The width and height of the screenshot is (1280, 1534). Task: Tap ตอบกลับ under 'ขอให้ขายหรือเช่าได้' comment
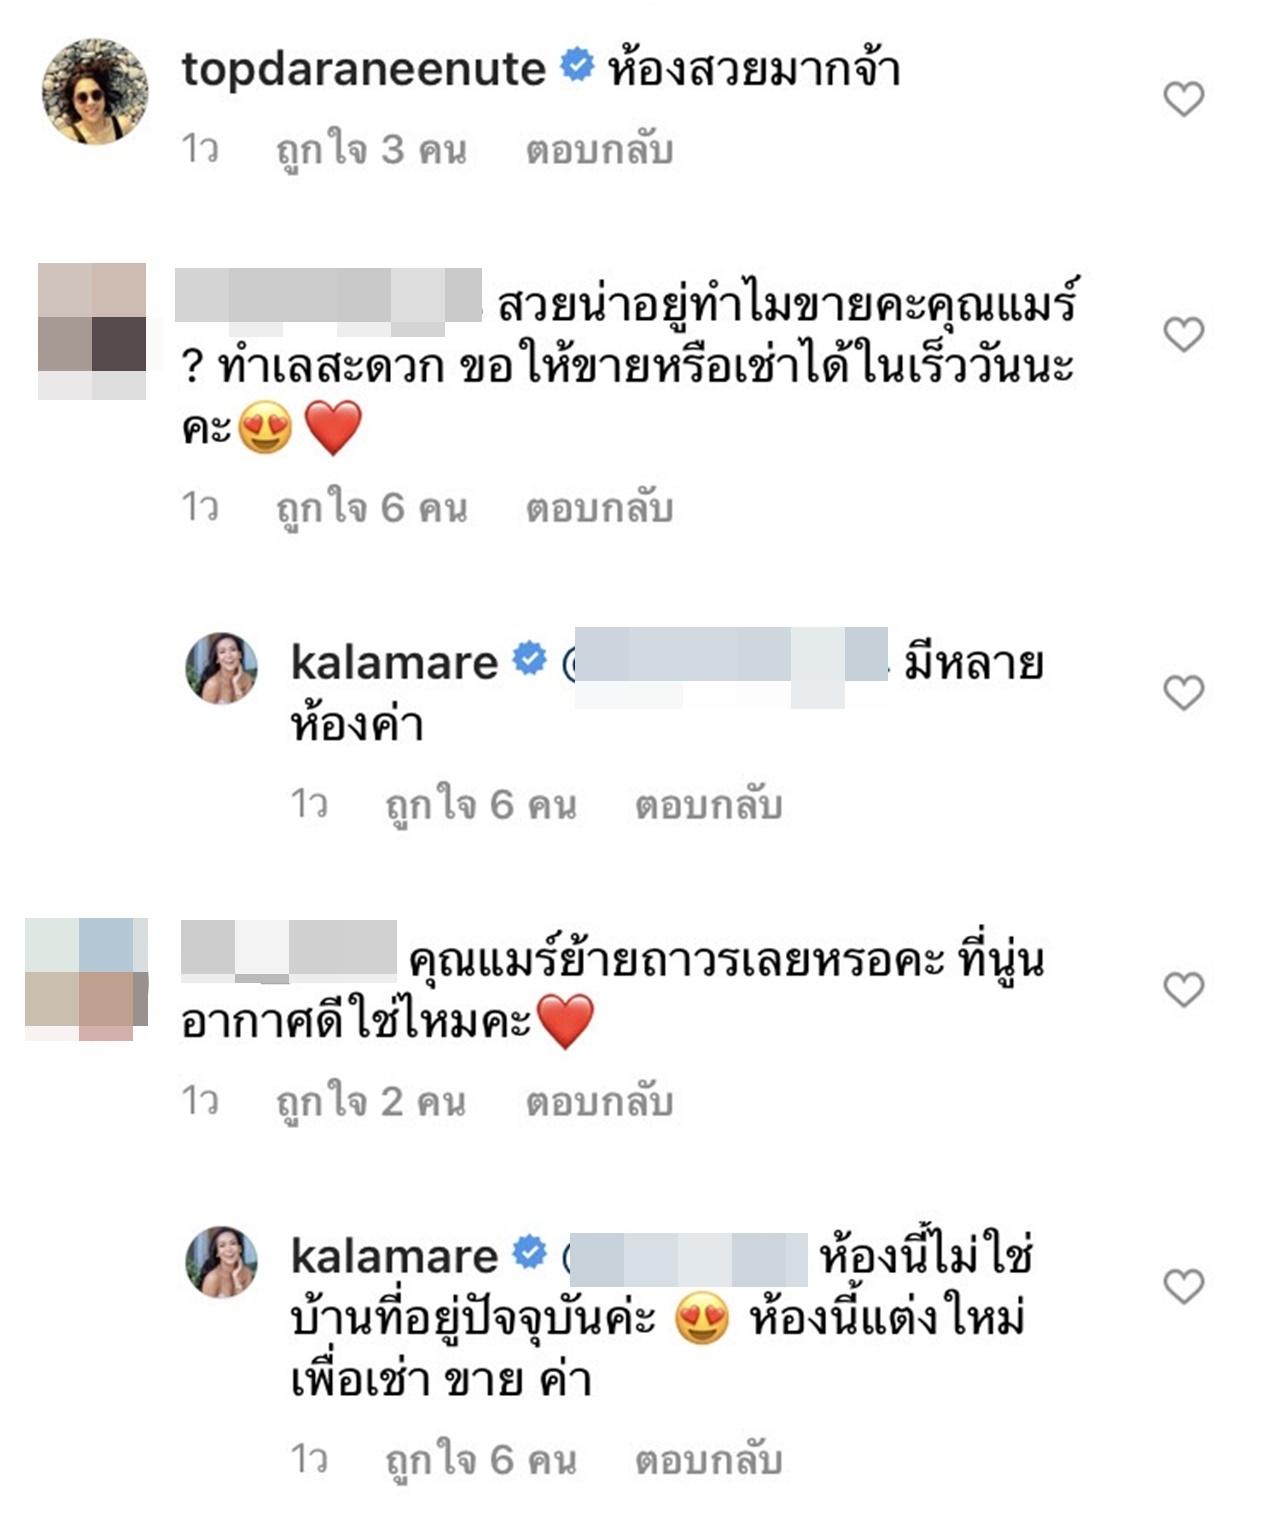(x=600, y=508)
